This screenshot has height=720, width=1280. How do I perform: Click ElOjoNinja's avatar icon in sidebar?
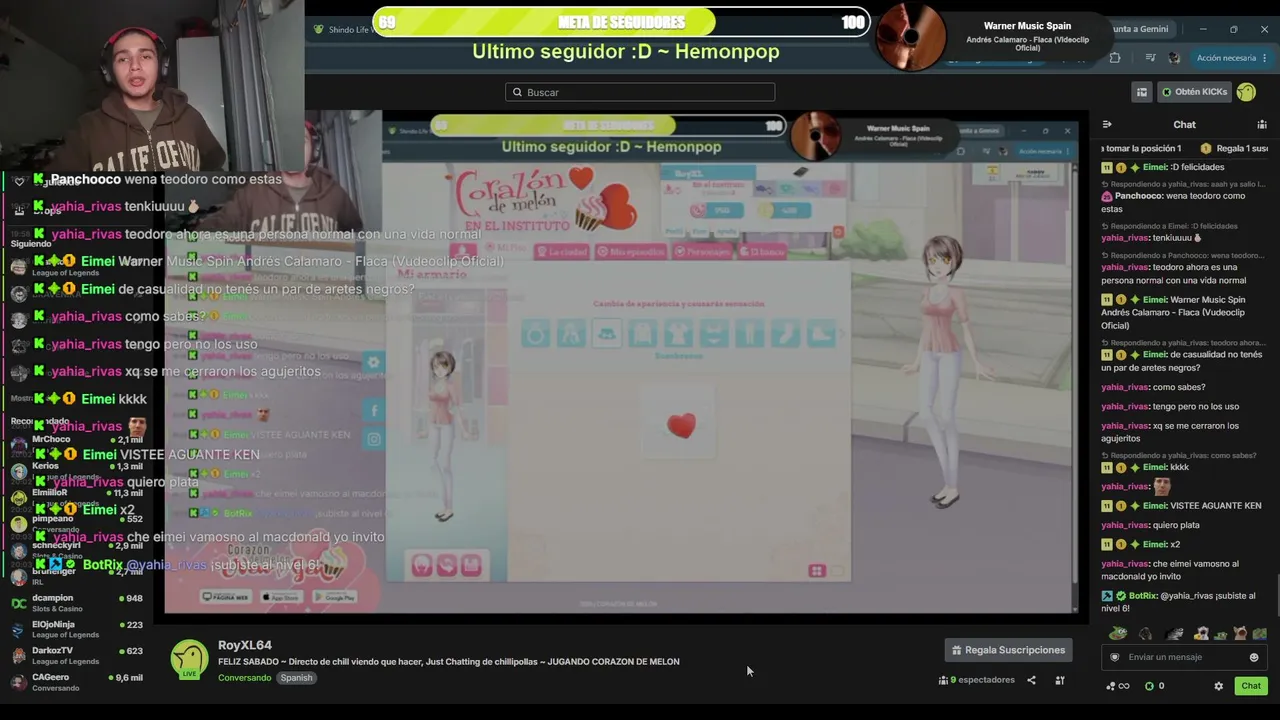point(19,630)
